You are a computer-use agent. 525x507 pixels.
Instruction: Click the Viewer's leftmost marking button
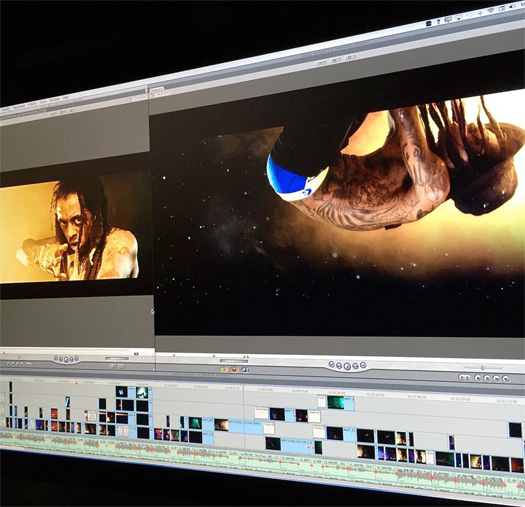click(8, 363)
